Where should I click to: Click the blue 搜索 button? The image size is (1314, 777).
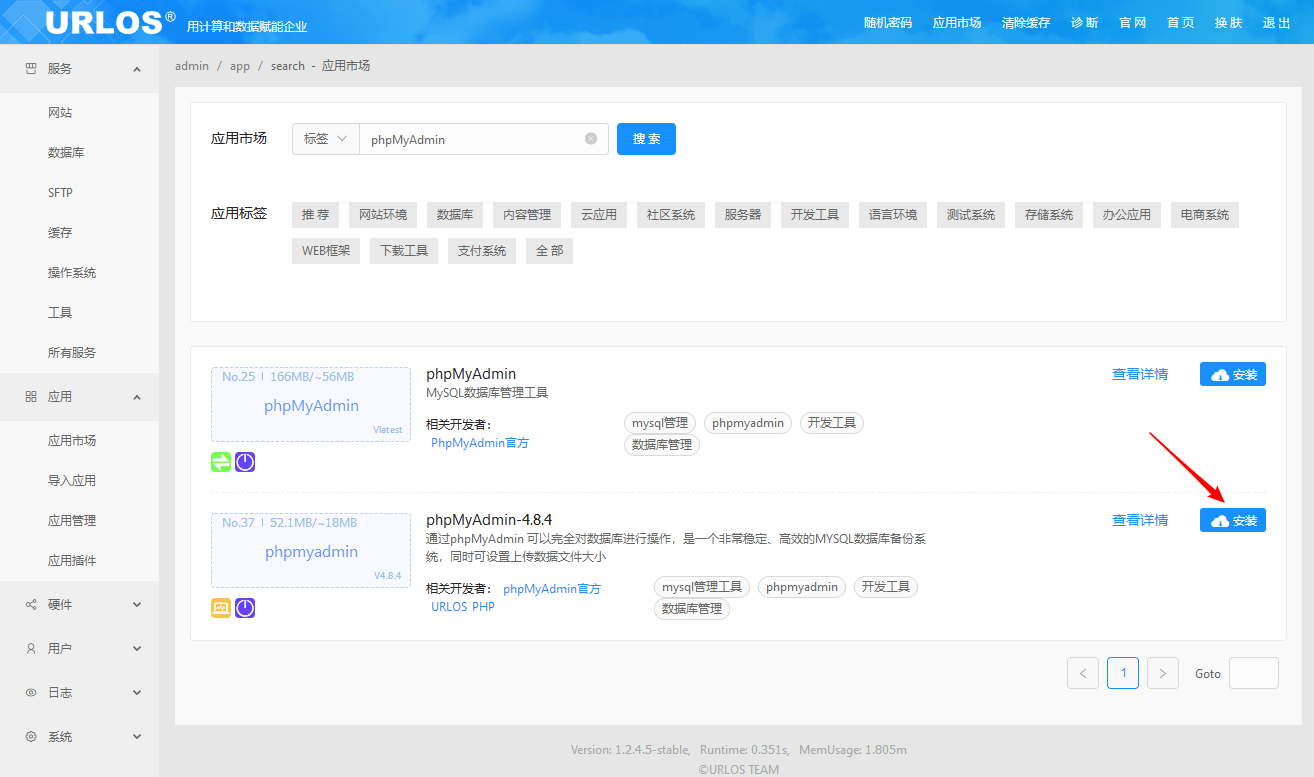click(646, 139)
